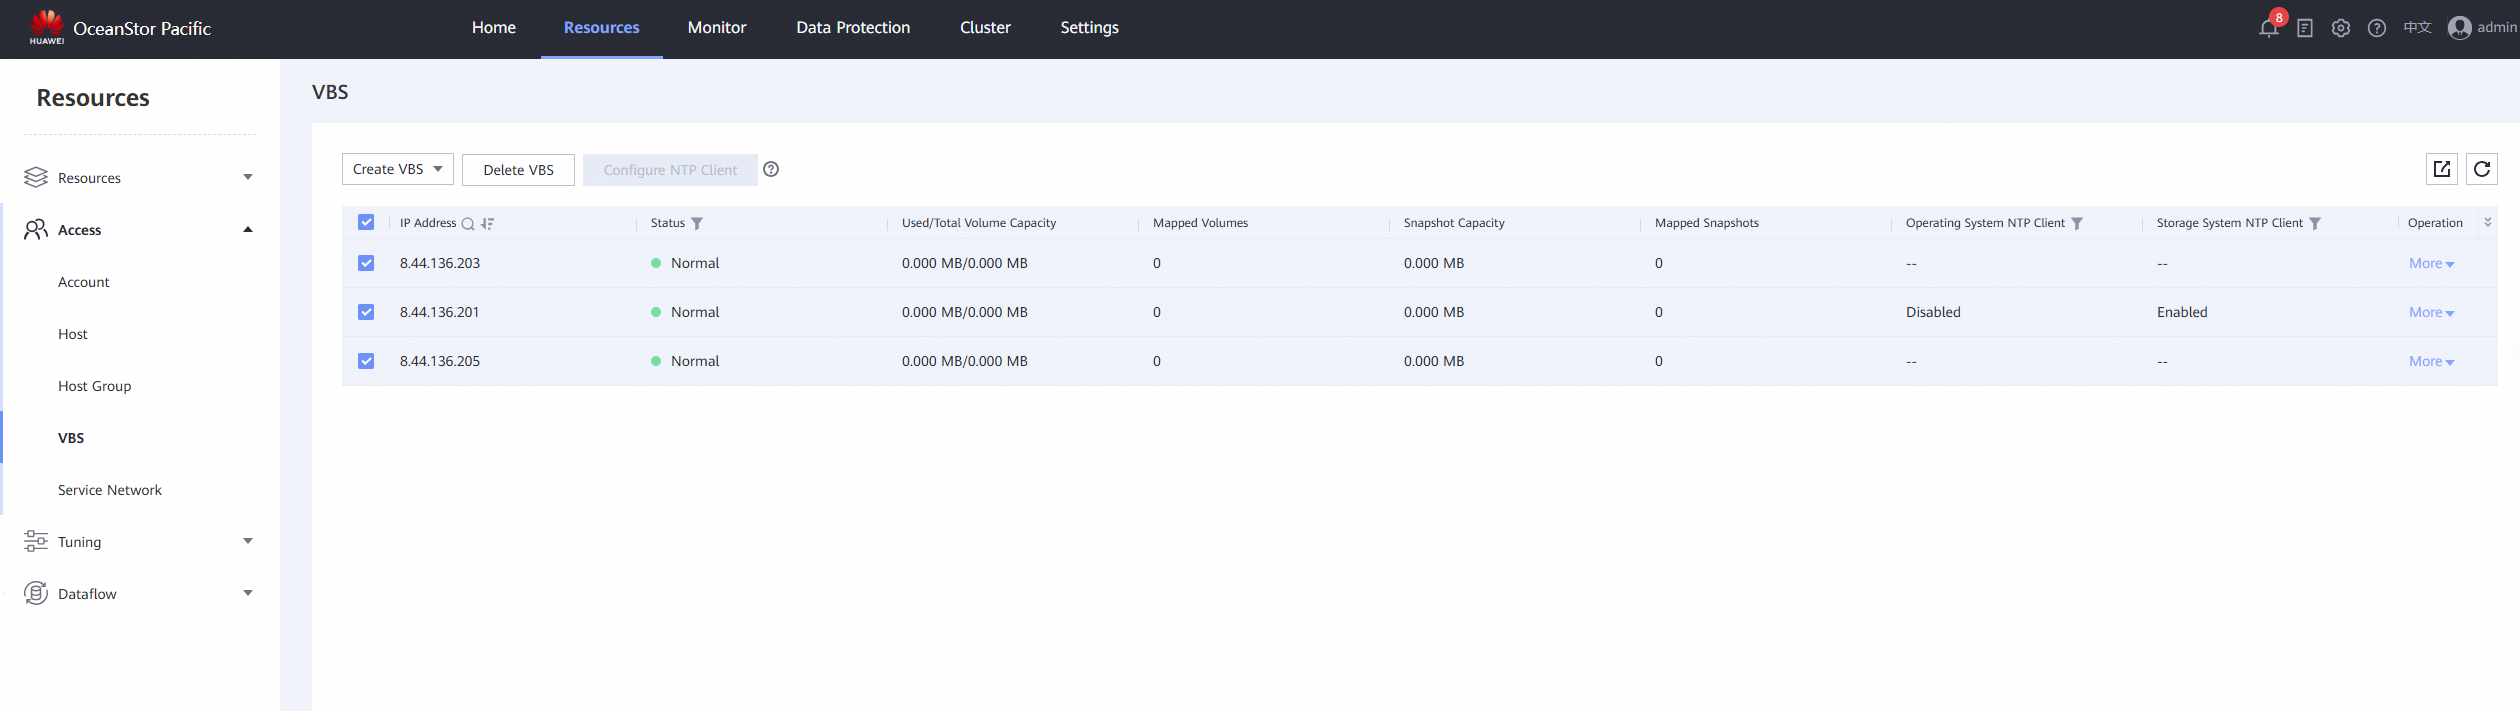Go to the Home tab
The height and width of the screenshot is (711, 2520).
pyautogui.click(x=494, y=28)
